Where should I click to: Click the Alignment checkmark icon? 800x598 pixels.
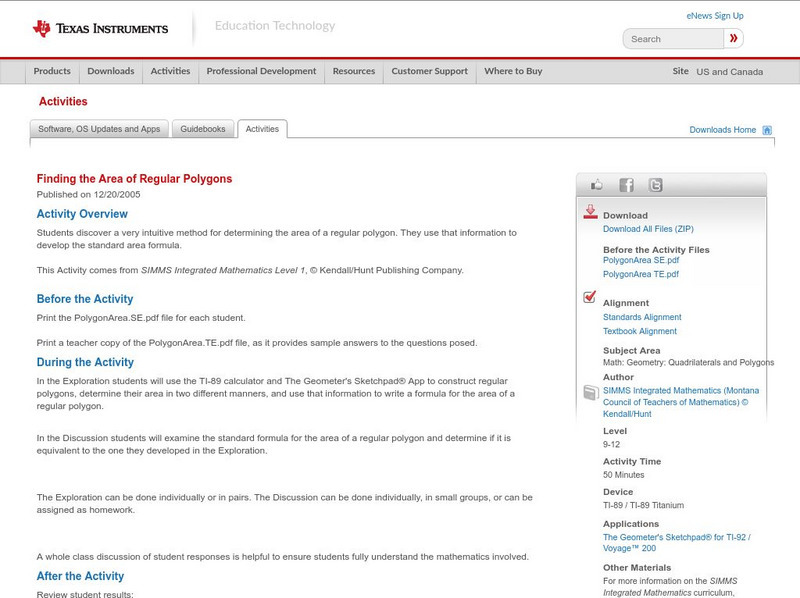coord(589,297)
